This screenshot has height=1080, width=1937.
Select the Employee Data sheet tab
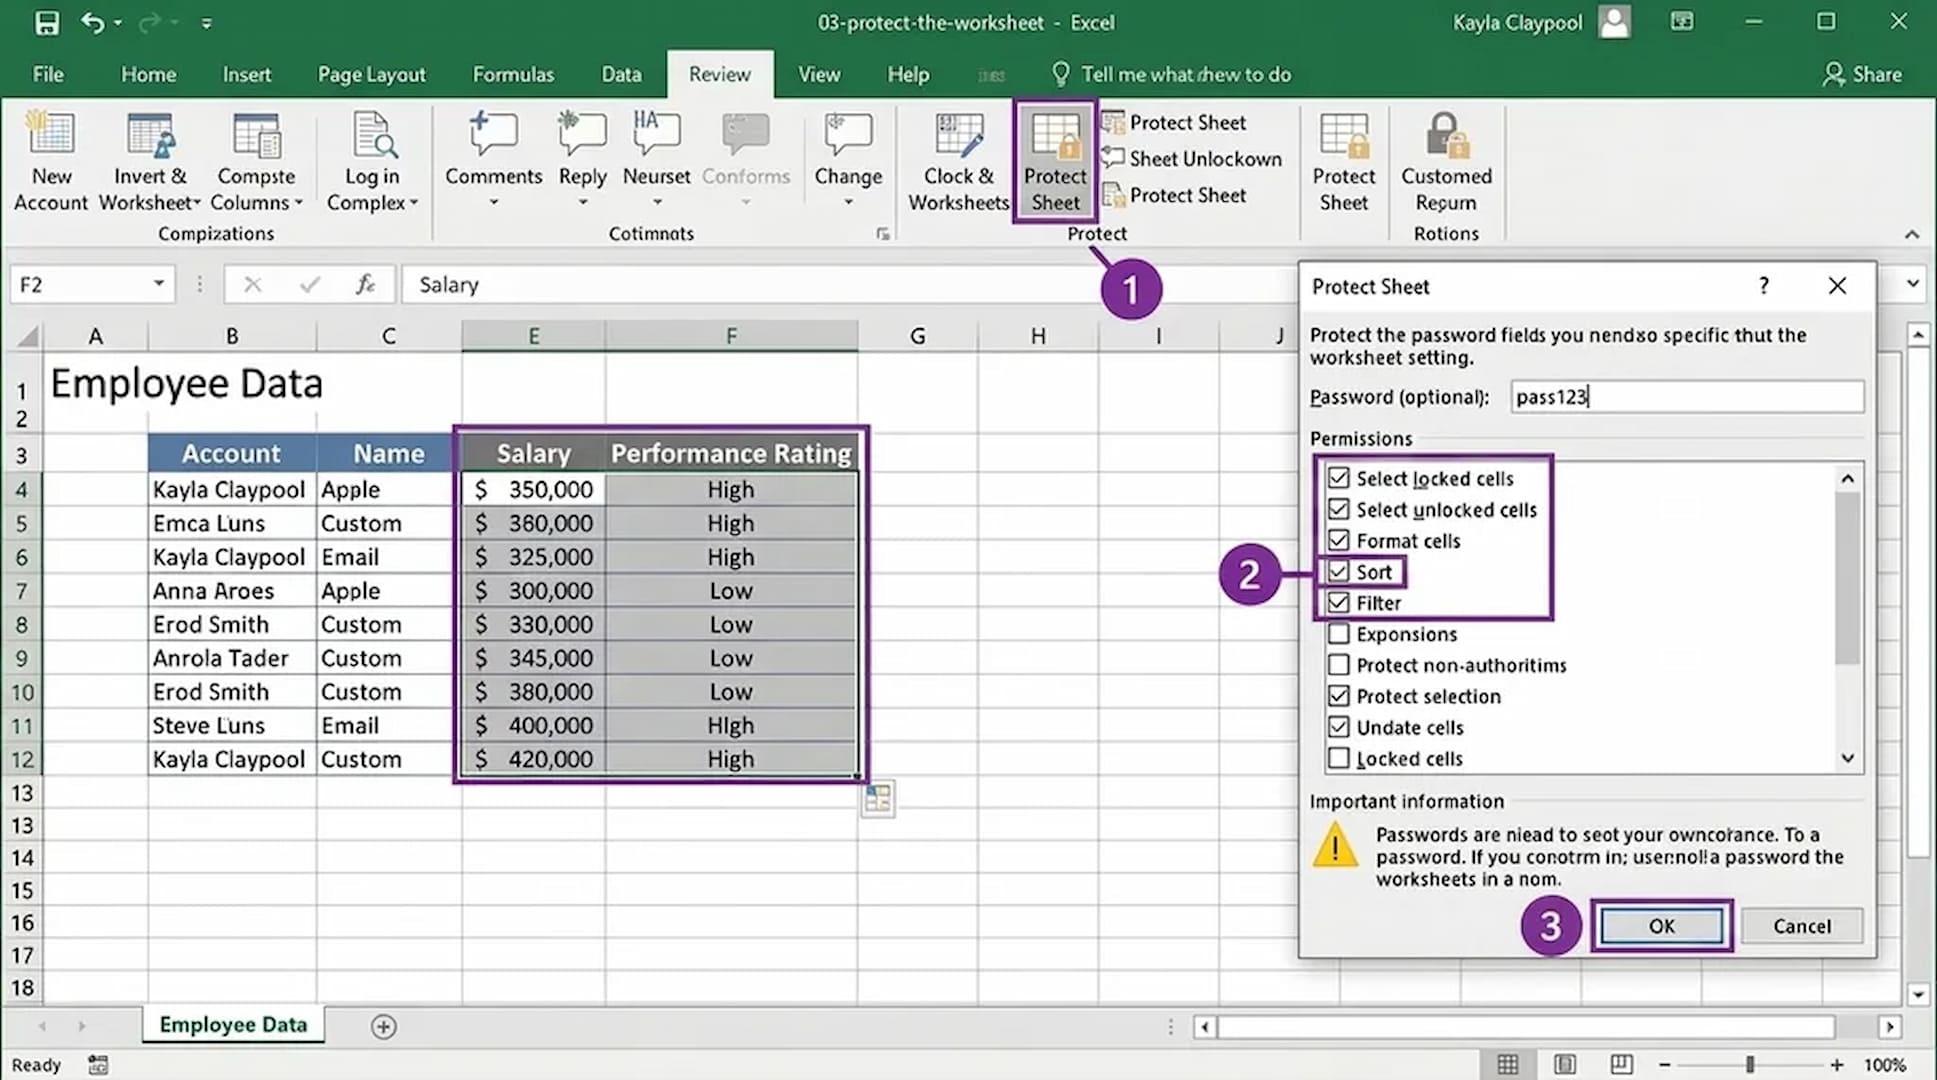click(233, 1025)
